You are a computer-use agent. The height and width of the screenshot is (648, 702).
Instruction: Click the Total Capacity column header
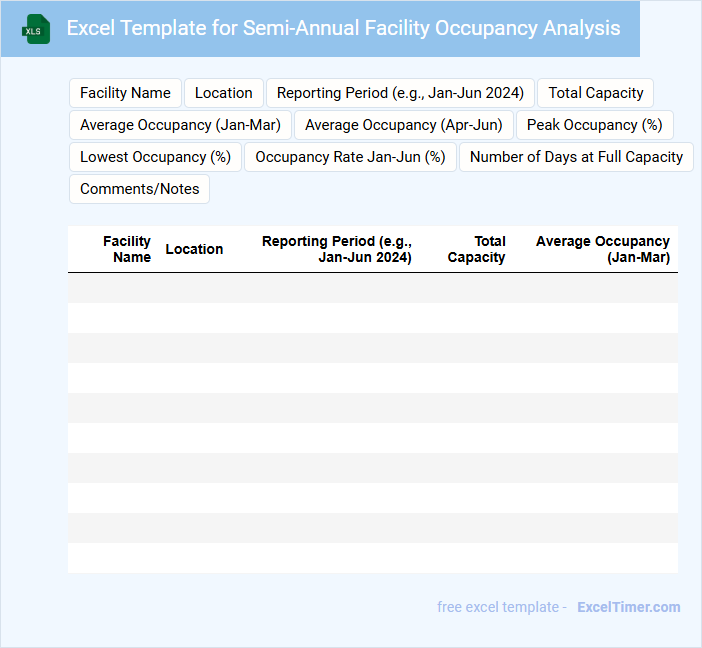pos(477,249)
